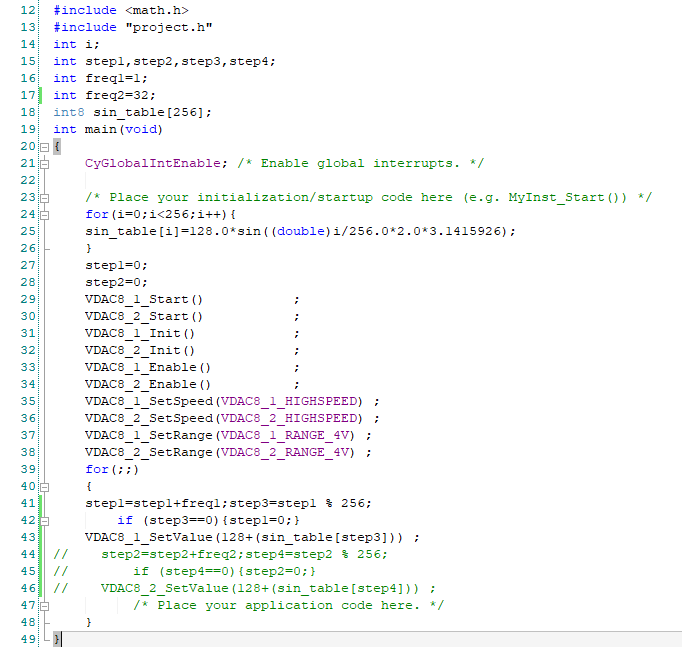Collapse the comment fold at line 21
The image size is (682, 647).
point(44,164)
